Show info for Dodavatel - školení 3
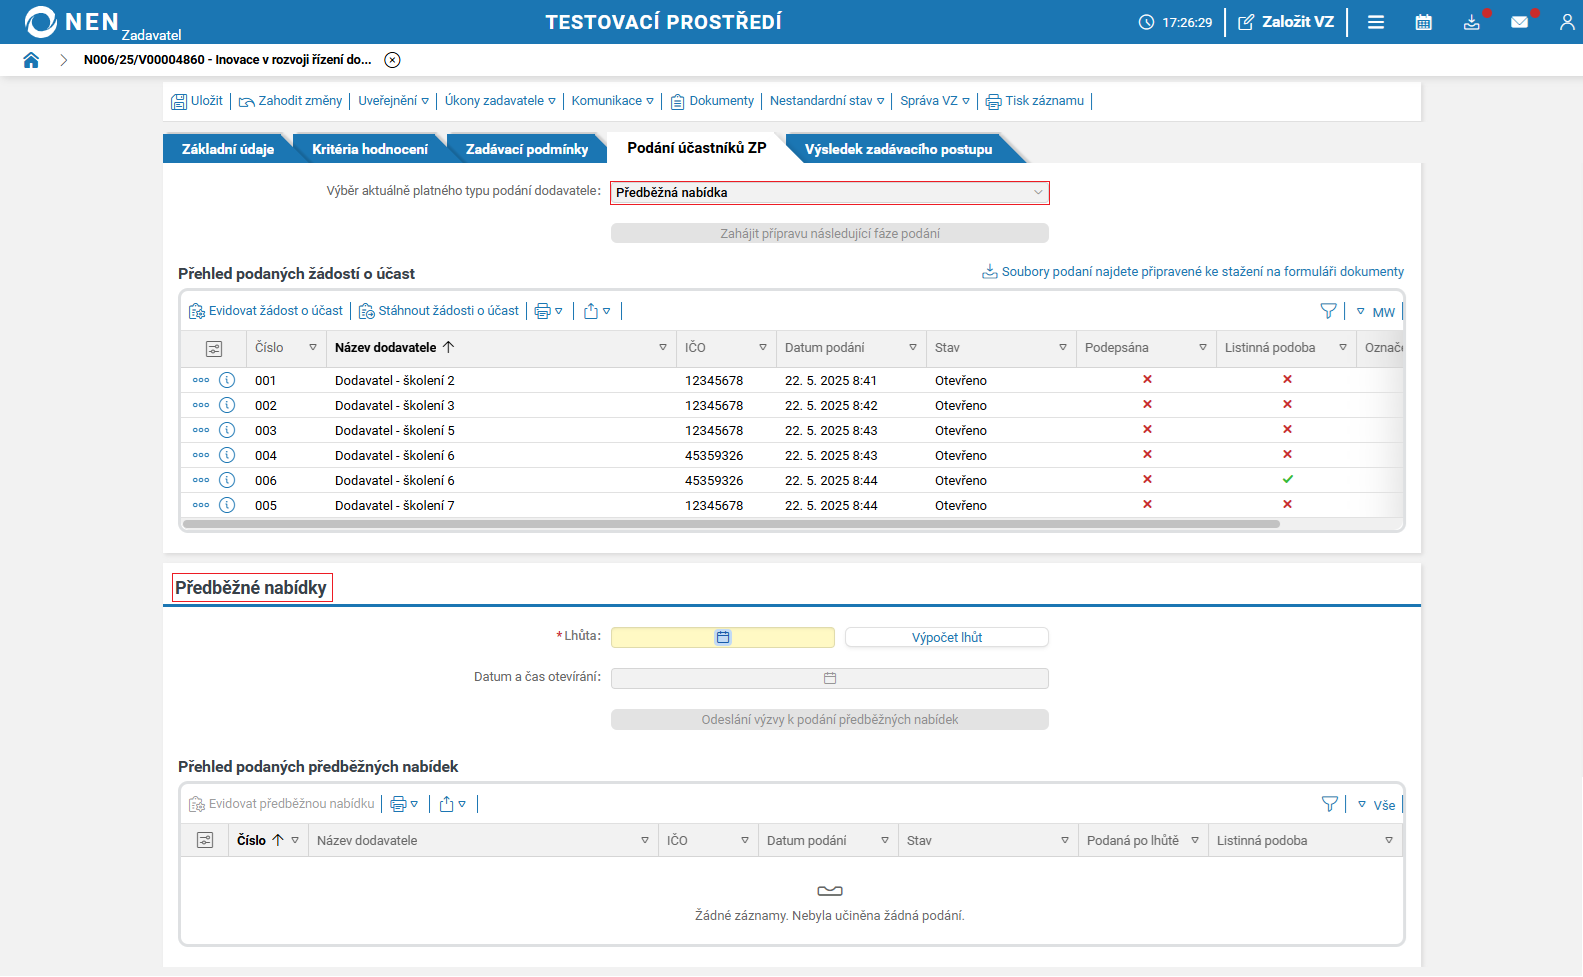Screen dimensions: 1583x977 coord(227,405)
